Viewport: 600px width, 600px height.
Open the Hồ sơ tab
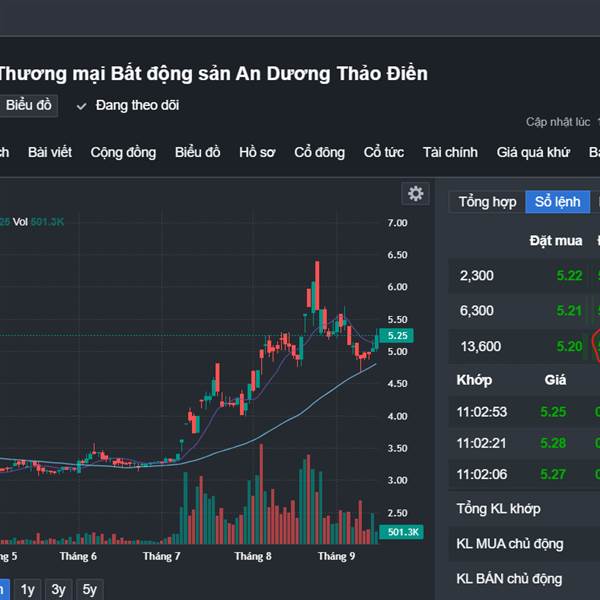257,152
